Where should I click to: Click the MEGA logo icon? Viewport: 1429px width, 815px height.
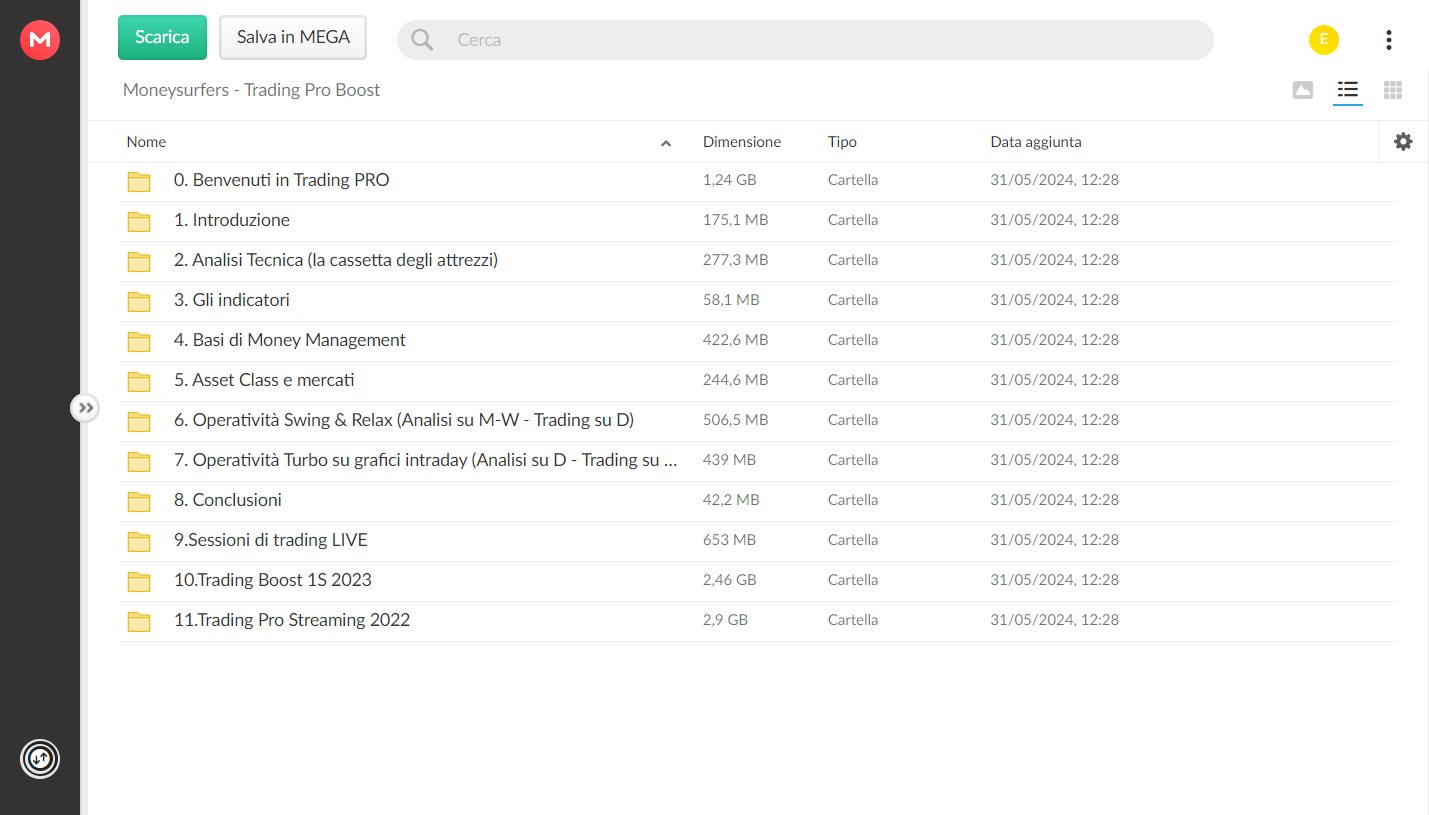pos(40,40)
